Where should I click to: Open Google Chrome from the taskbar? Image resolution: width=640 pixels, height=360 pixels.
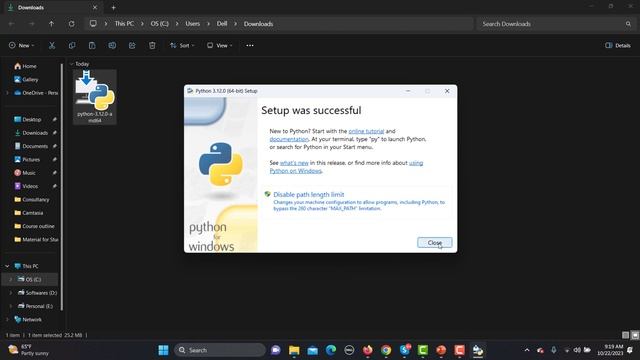[x=386, y=350]
